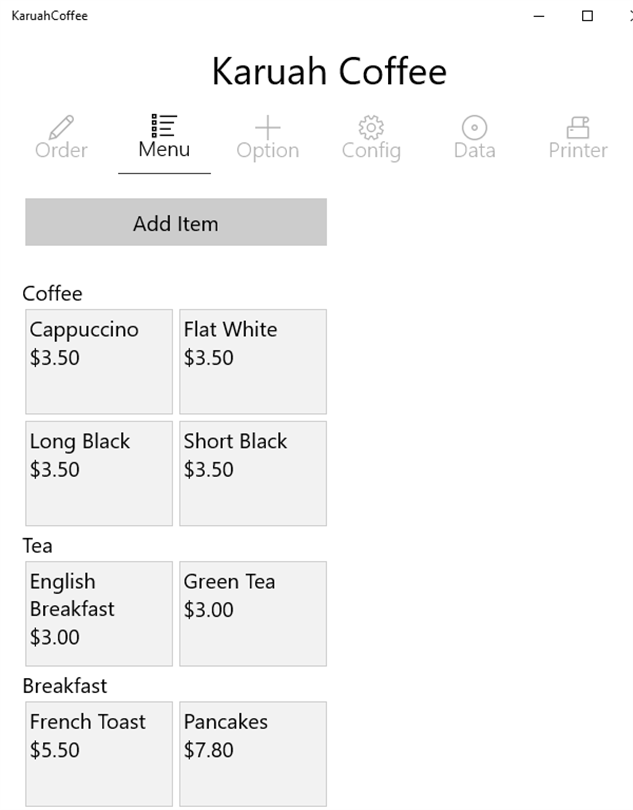Open the Green Tea item

[x=253, y=613]
